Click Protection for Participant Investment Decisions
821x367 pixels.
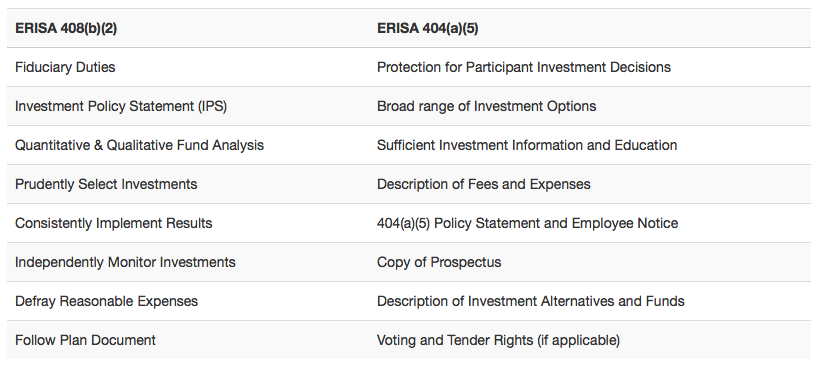pyautogui.click(x=524, y=67)
